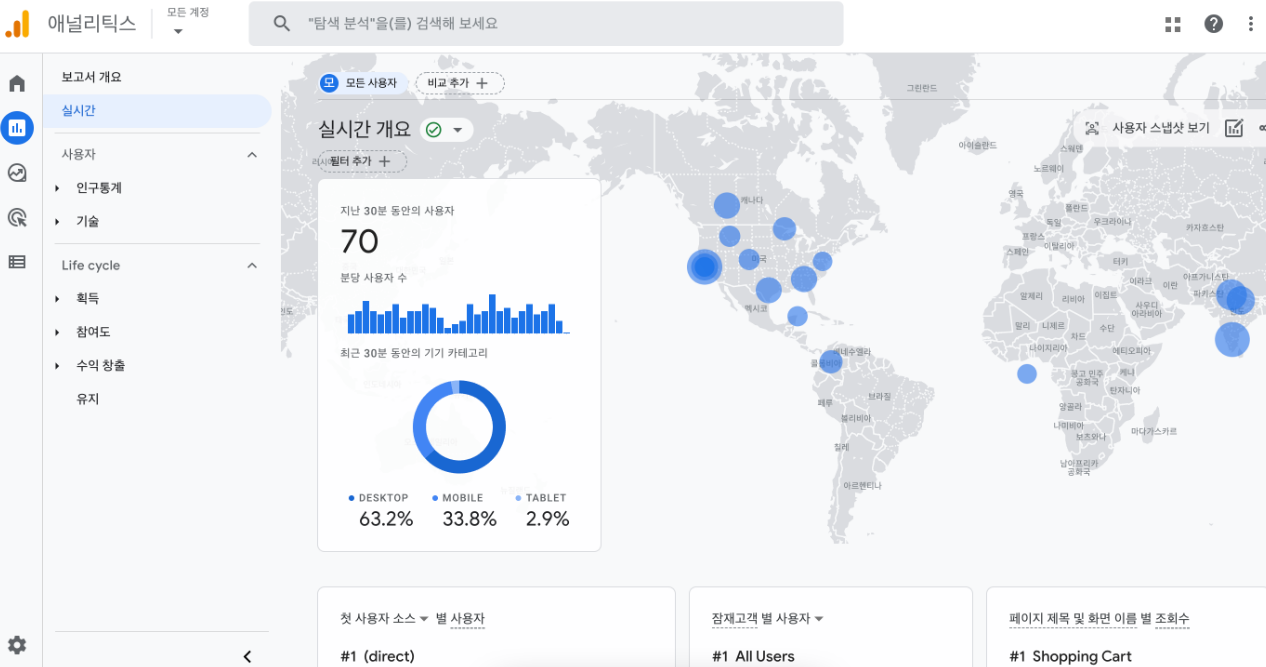
Task: Open the Home icon in left rail
Action: tap(17, 84)
